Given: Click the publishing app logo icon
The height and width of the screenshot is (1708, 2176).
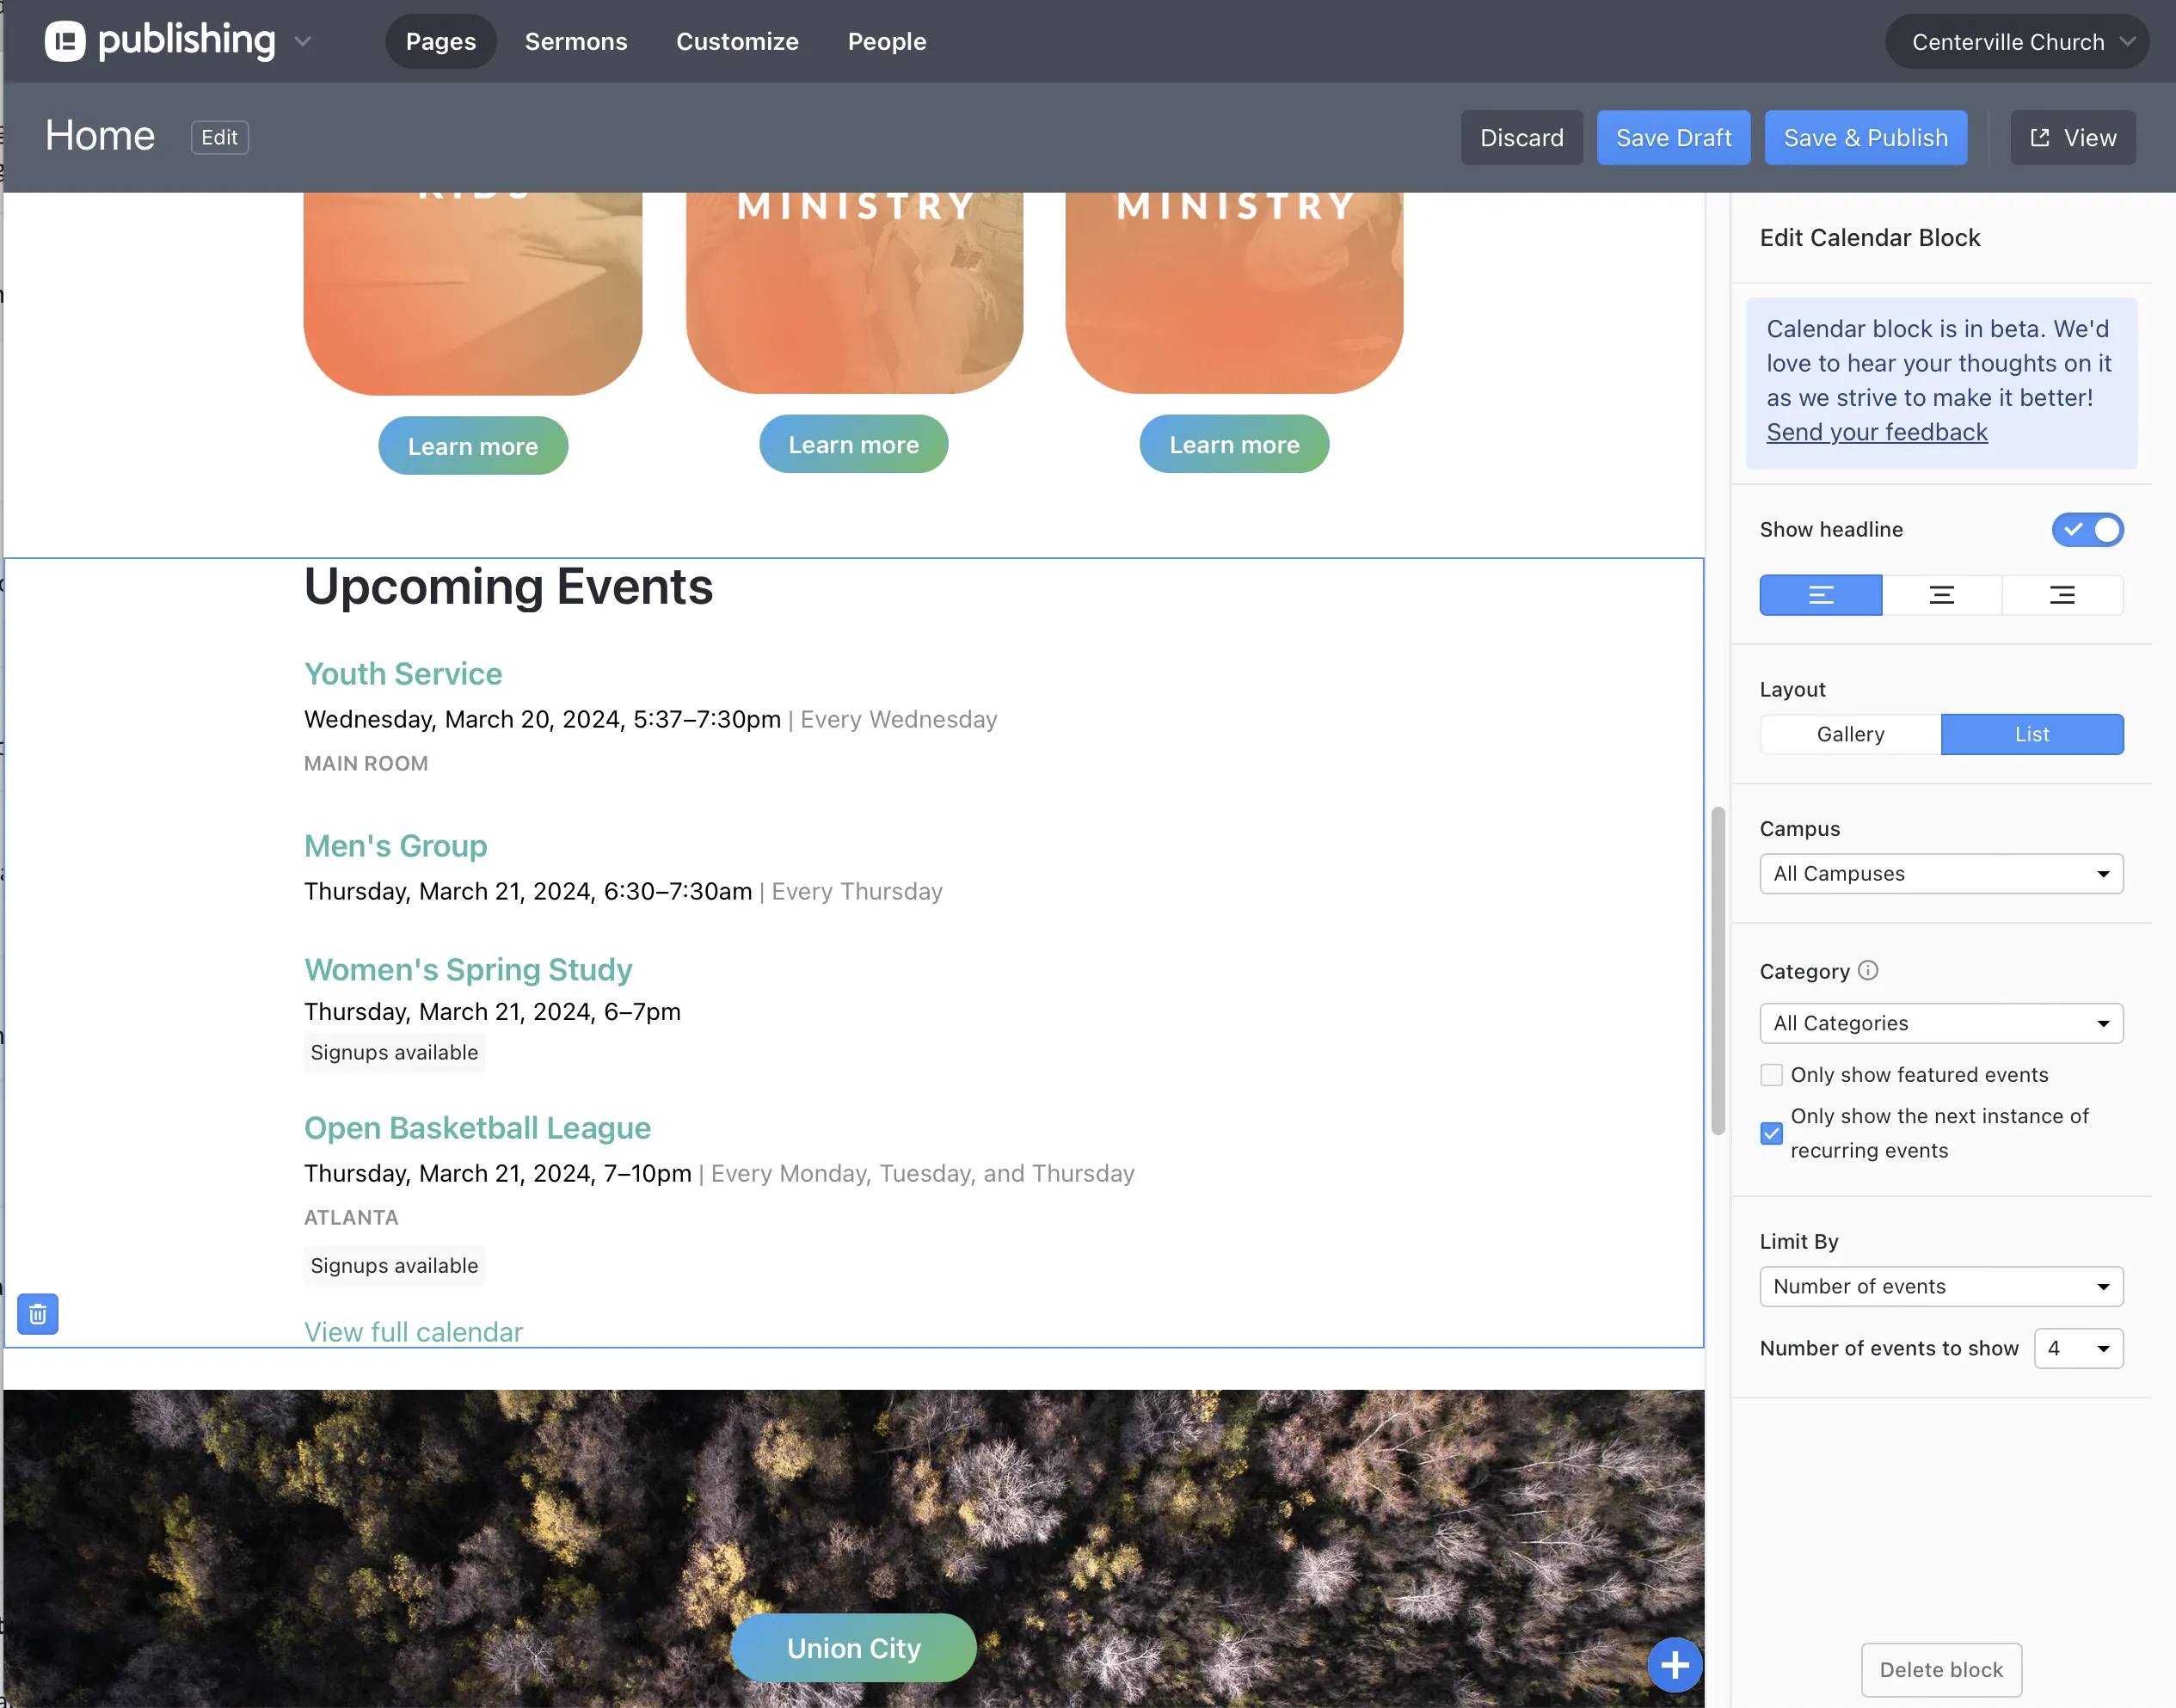Looking at the screenshot, I should pyautogui.click(x=65, y=41).
